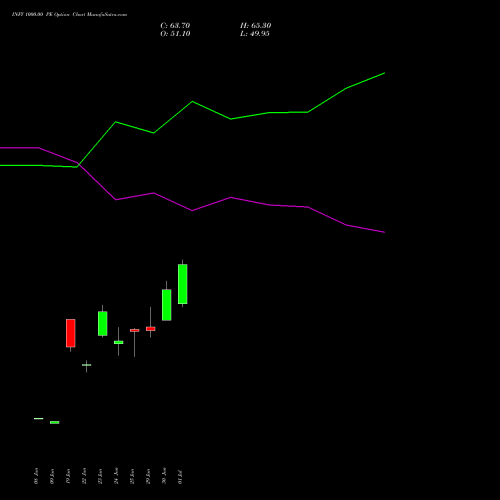Click the 29 Jun date axis label
500x500 pixels.
point(148,476)
